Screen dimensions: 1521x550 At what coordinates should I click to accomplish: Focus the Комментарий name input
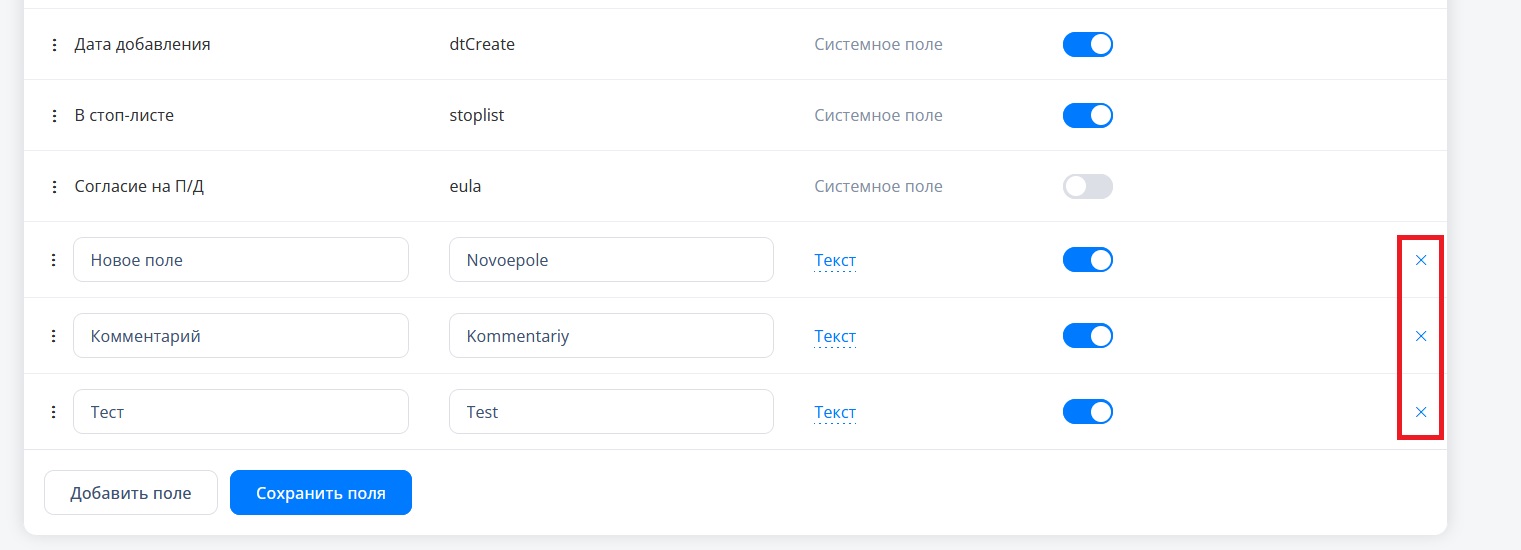pos(241,336)
